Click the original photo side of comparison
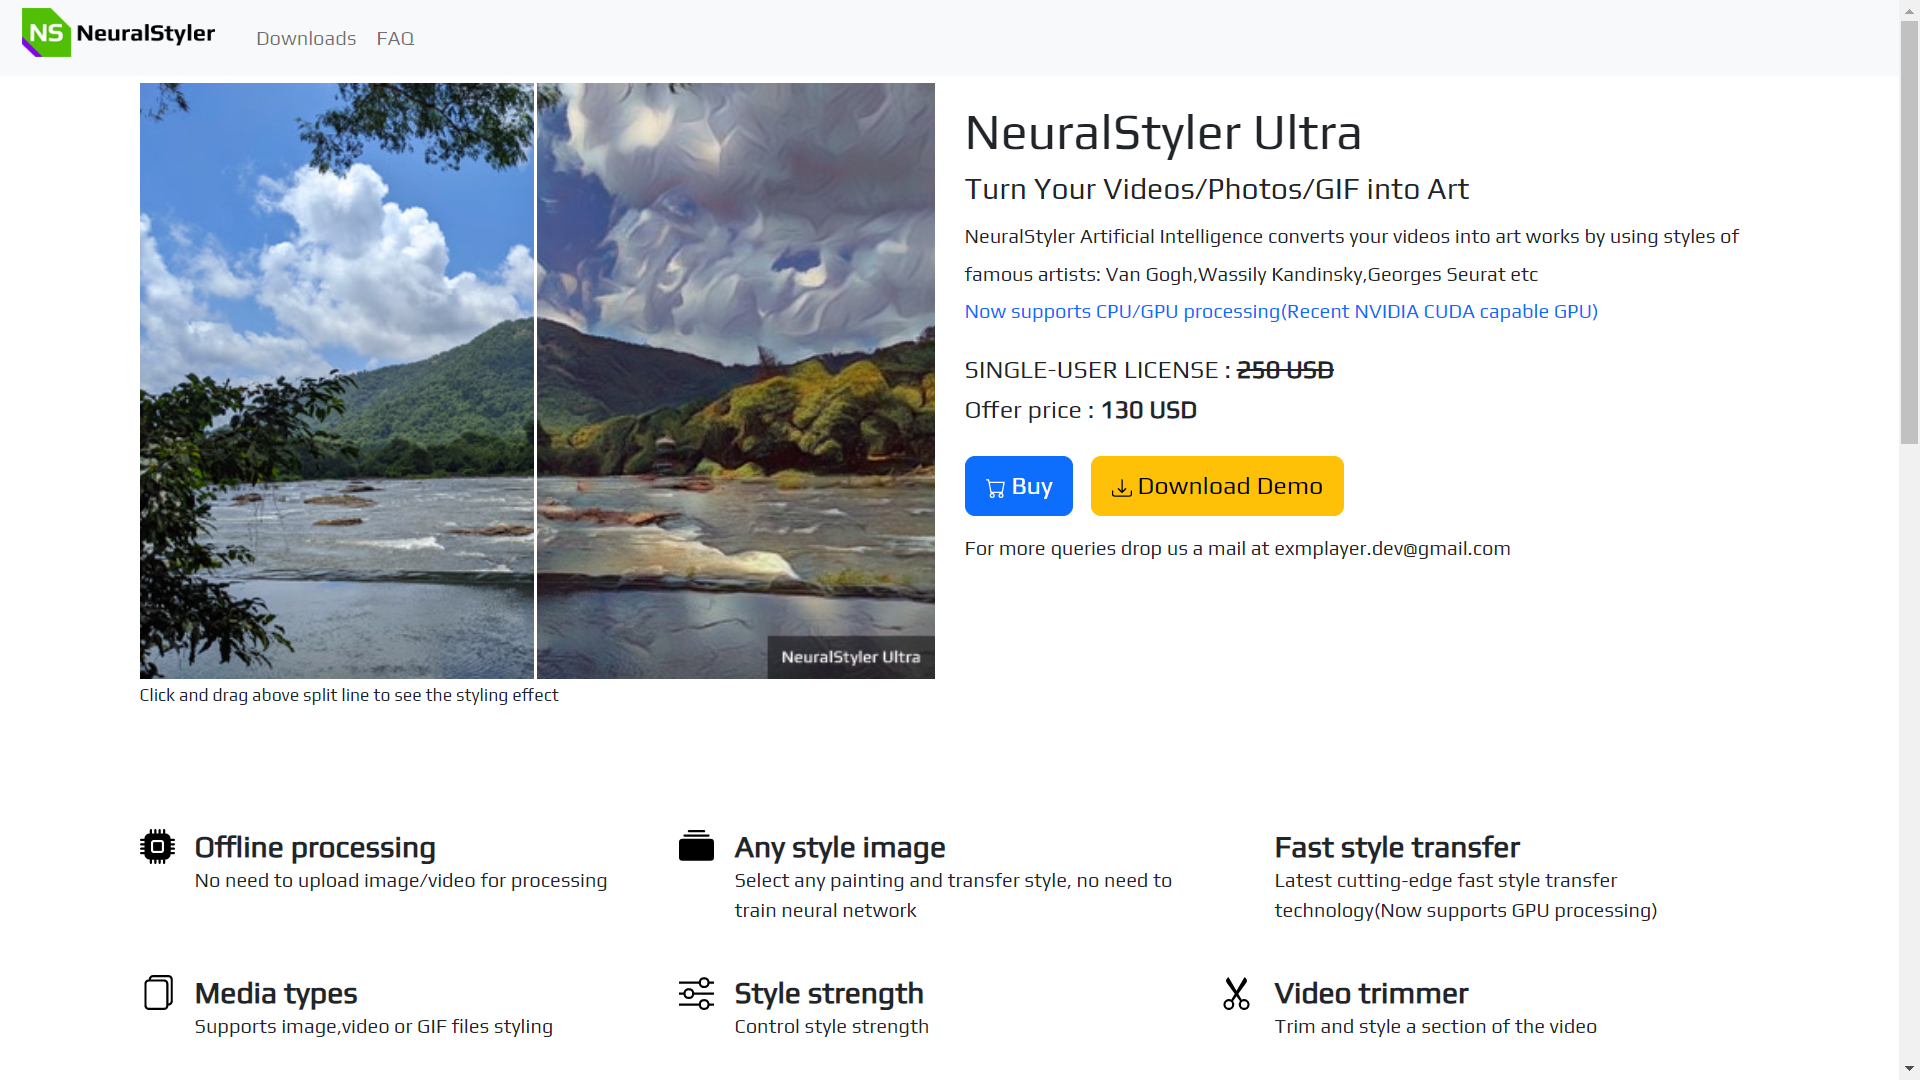Screen dimensions: 1920x1080 [x=337, y=381]
